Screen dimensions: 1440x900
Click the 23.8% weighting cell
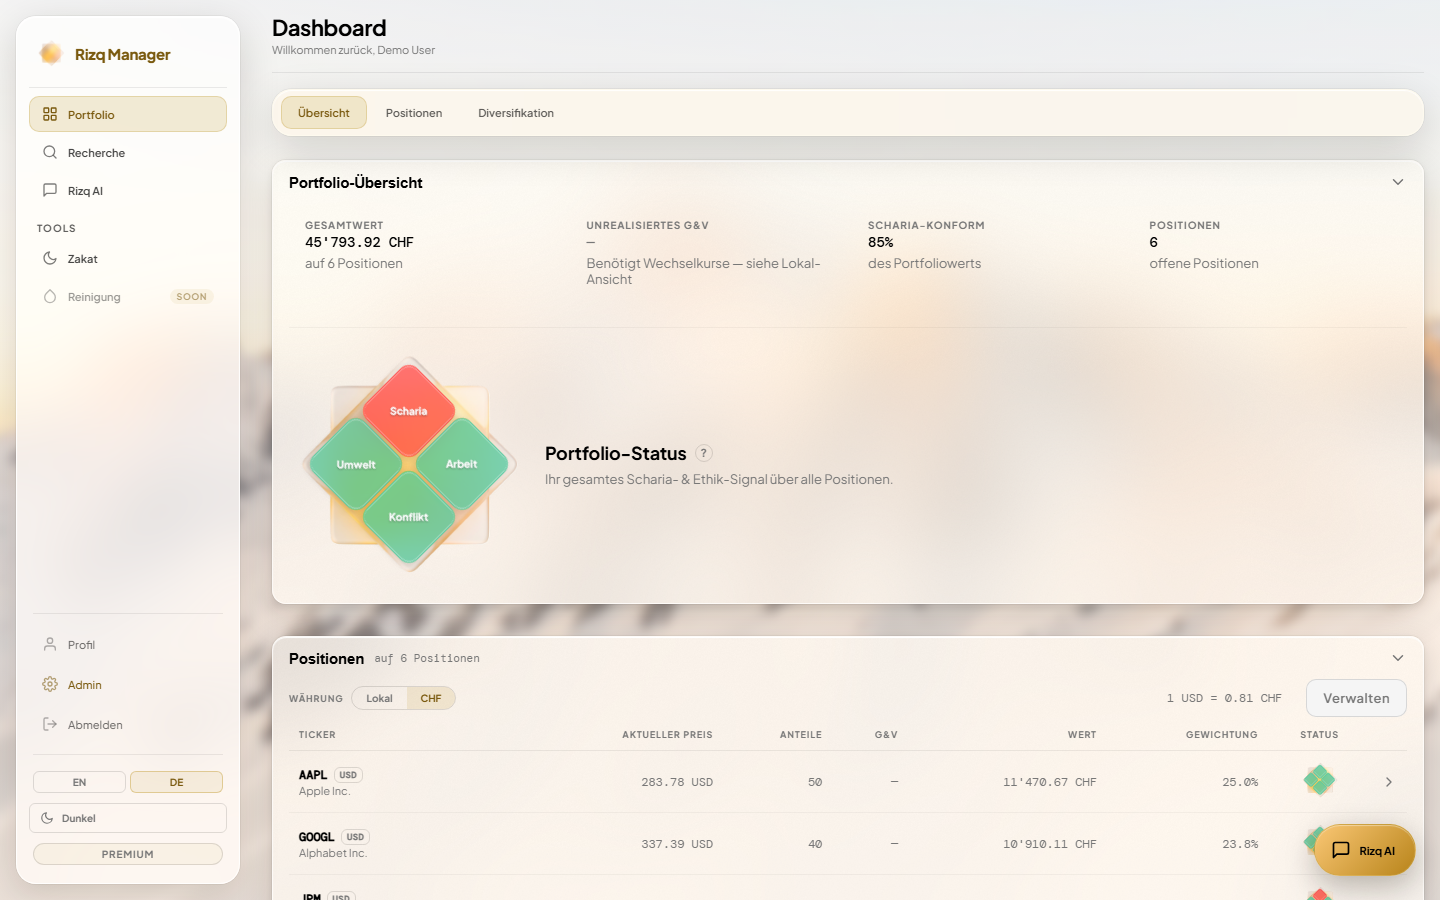tap(1240, 844)
